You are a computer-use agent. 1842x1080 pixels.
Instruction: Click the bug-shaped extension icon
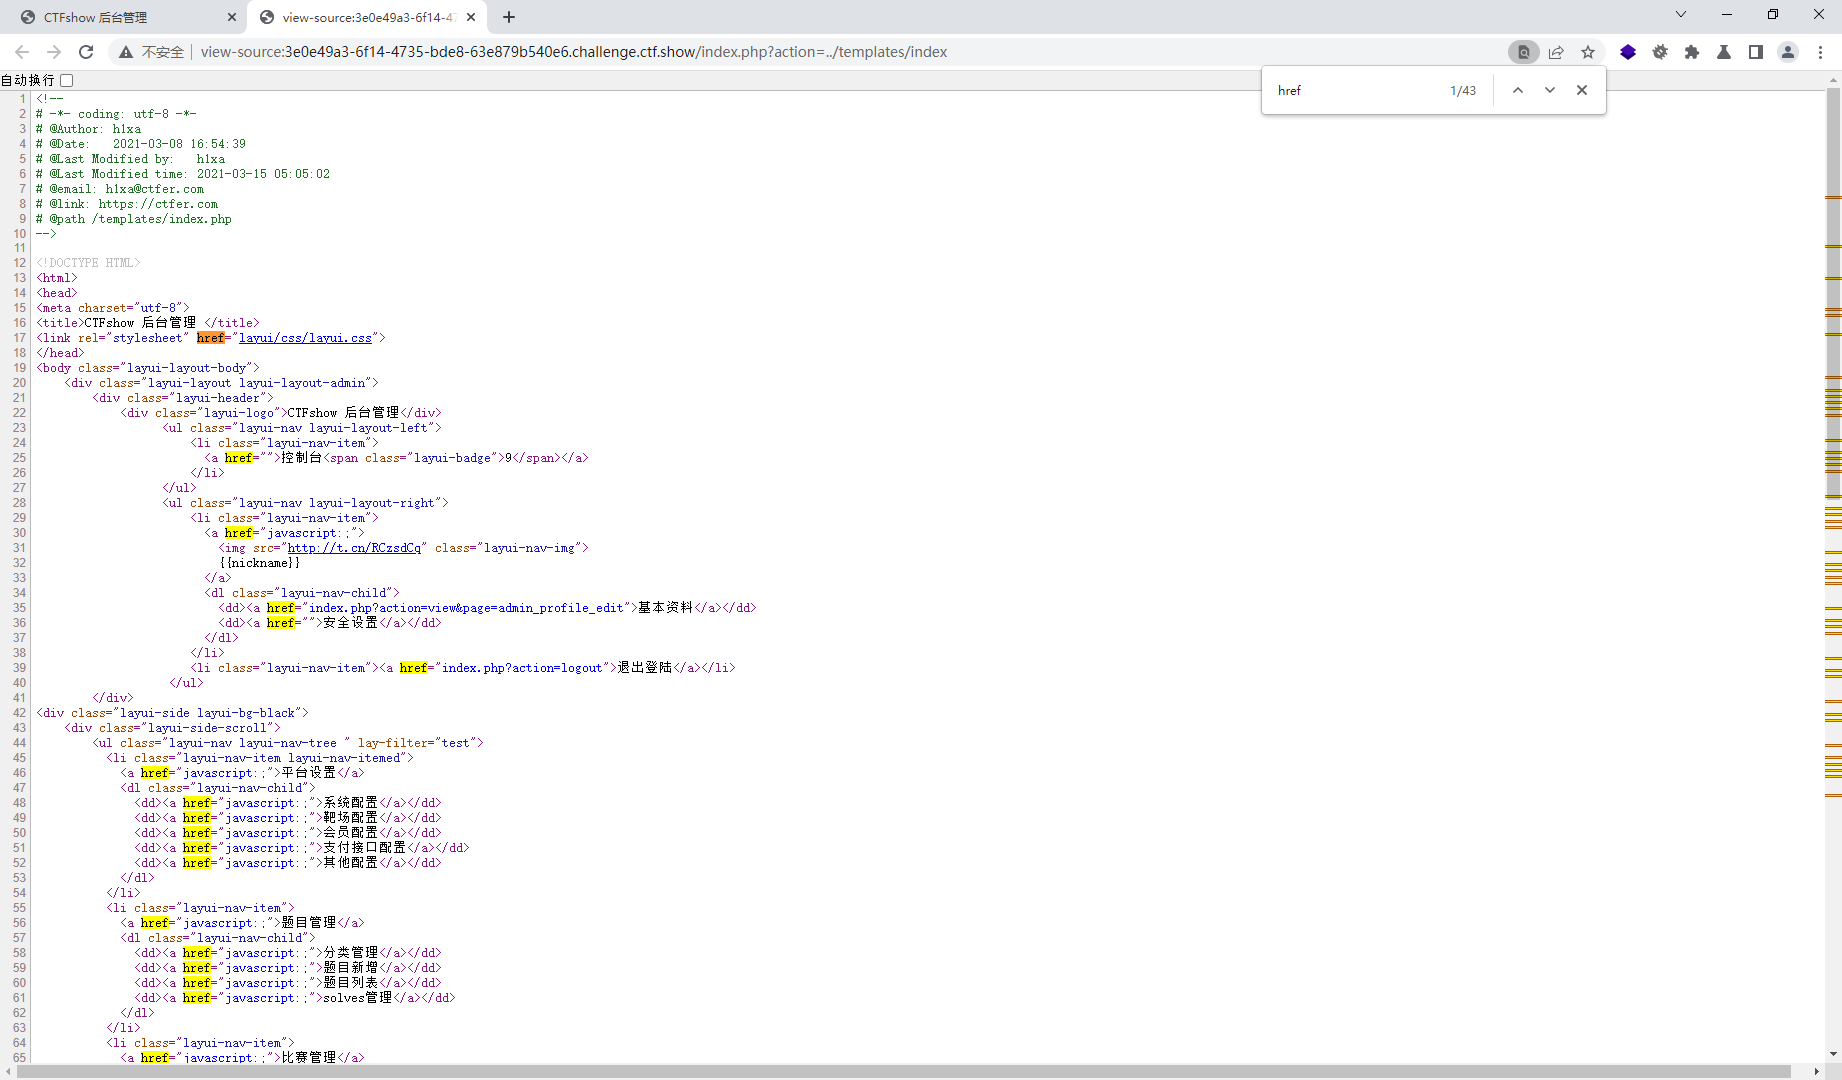(x=1661, y=52)
